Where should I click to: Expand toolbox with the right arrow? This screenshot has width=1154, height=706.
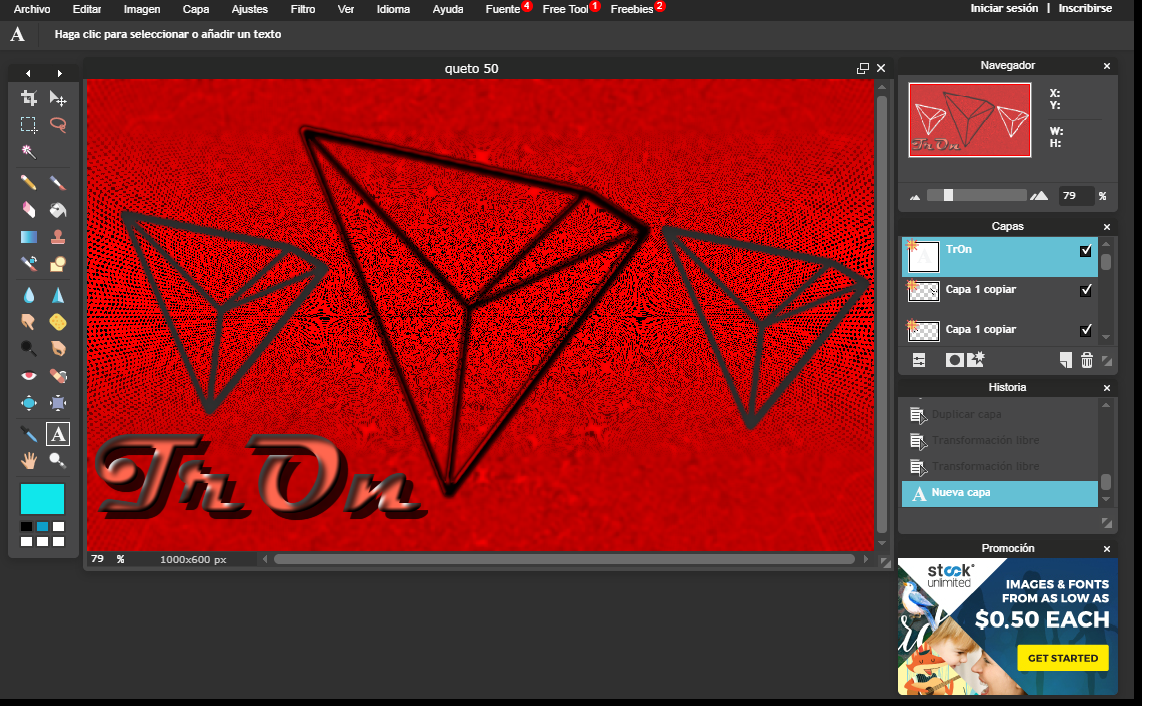(60, 73)
